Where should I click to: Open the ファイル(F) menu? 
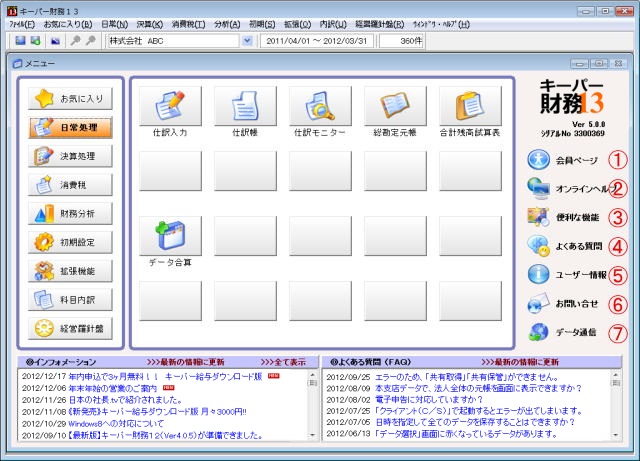coord(22,24)
